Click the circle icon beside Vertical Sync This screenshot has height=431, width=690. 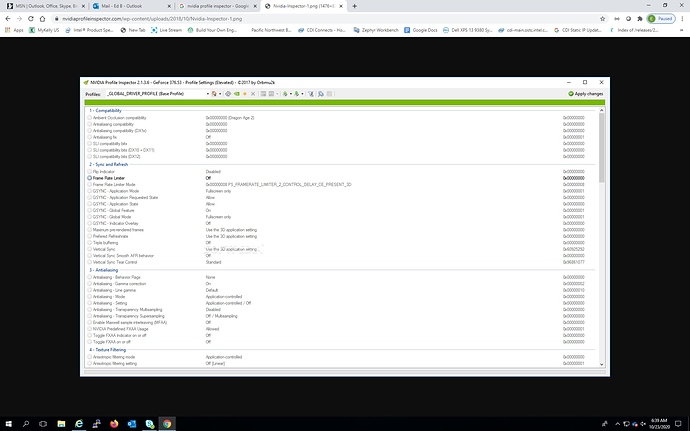click(89, 249)
